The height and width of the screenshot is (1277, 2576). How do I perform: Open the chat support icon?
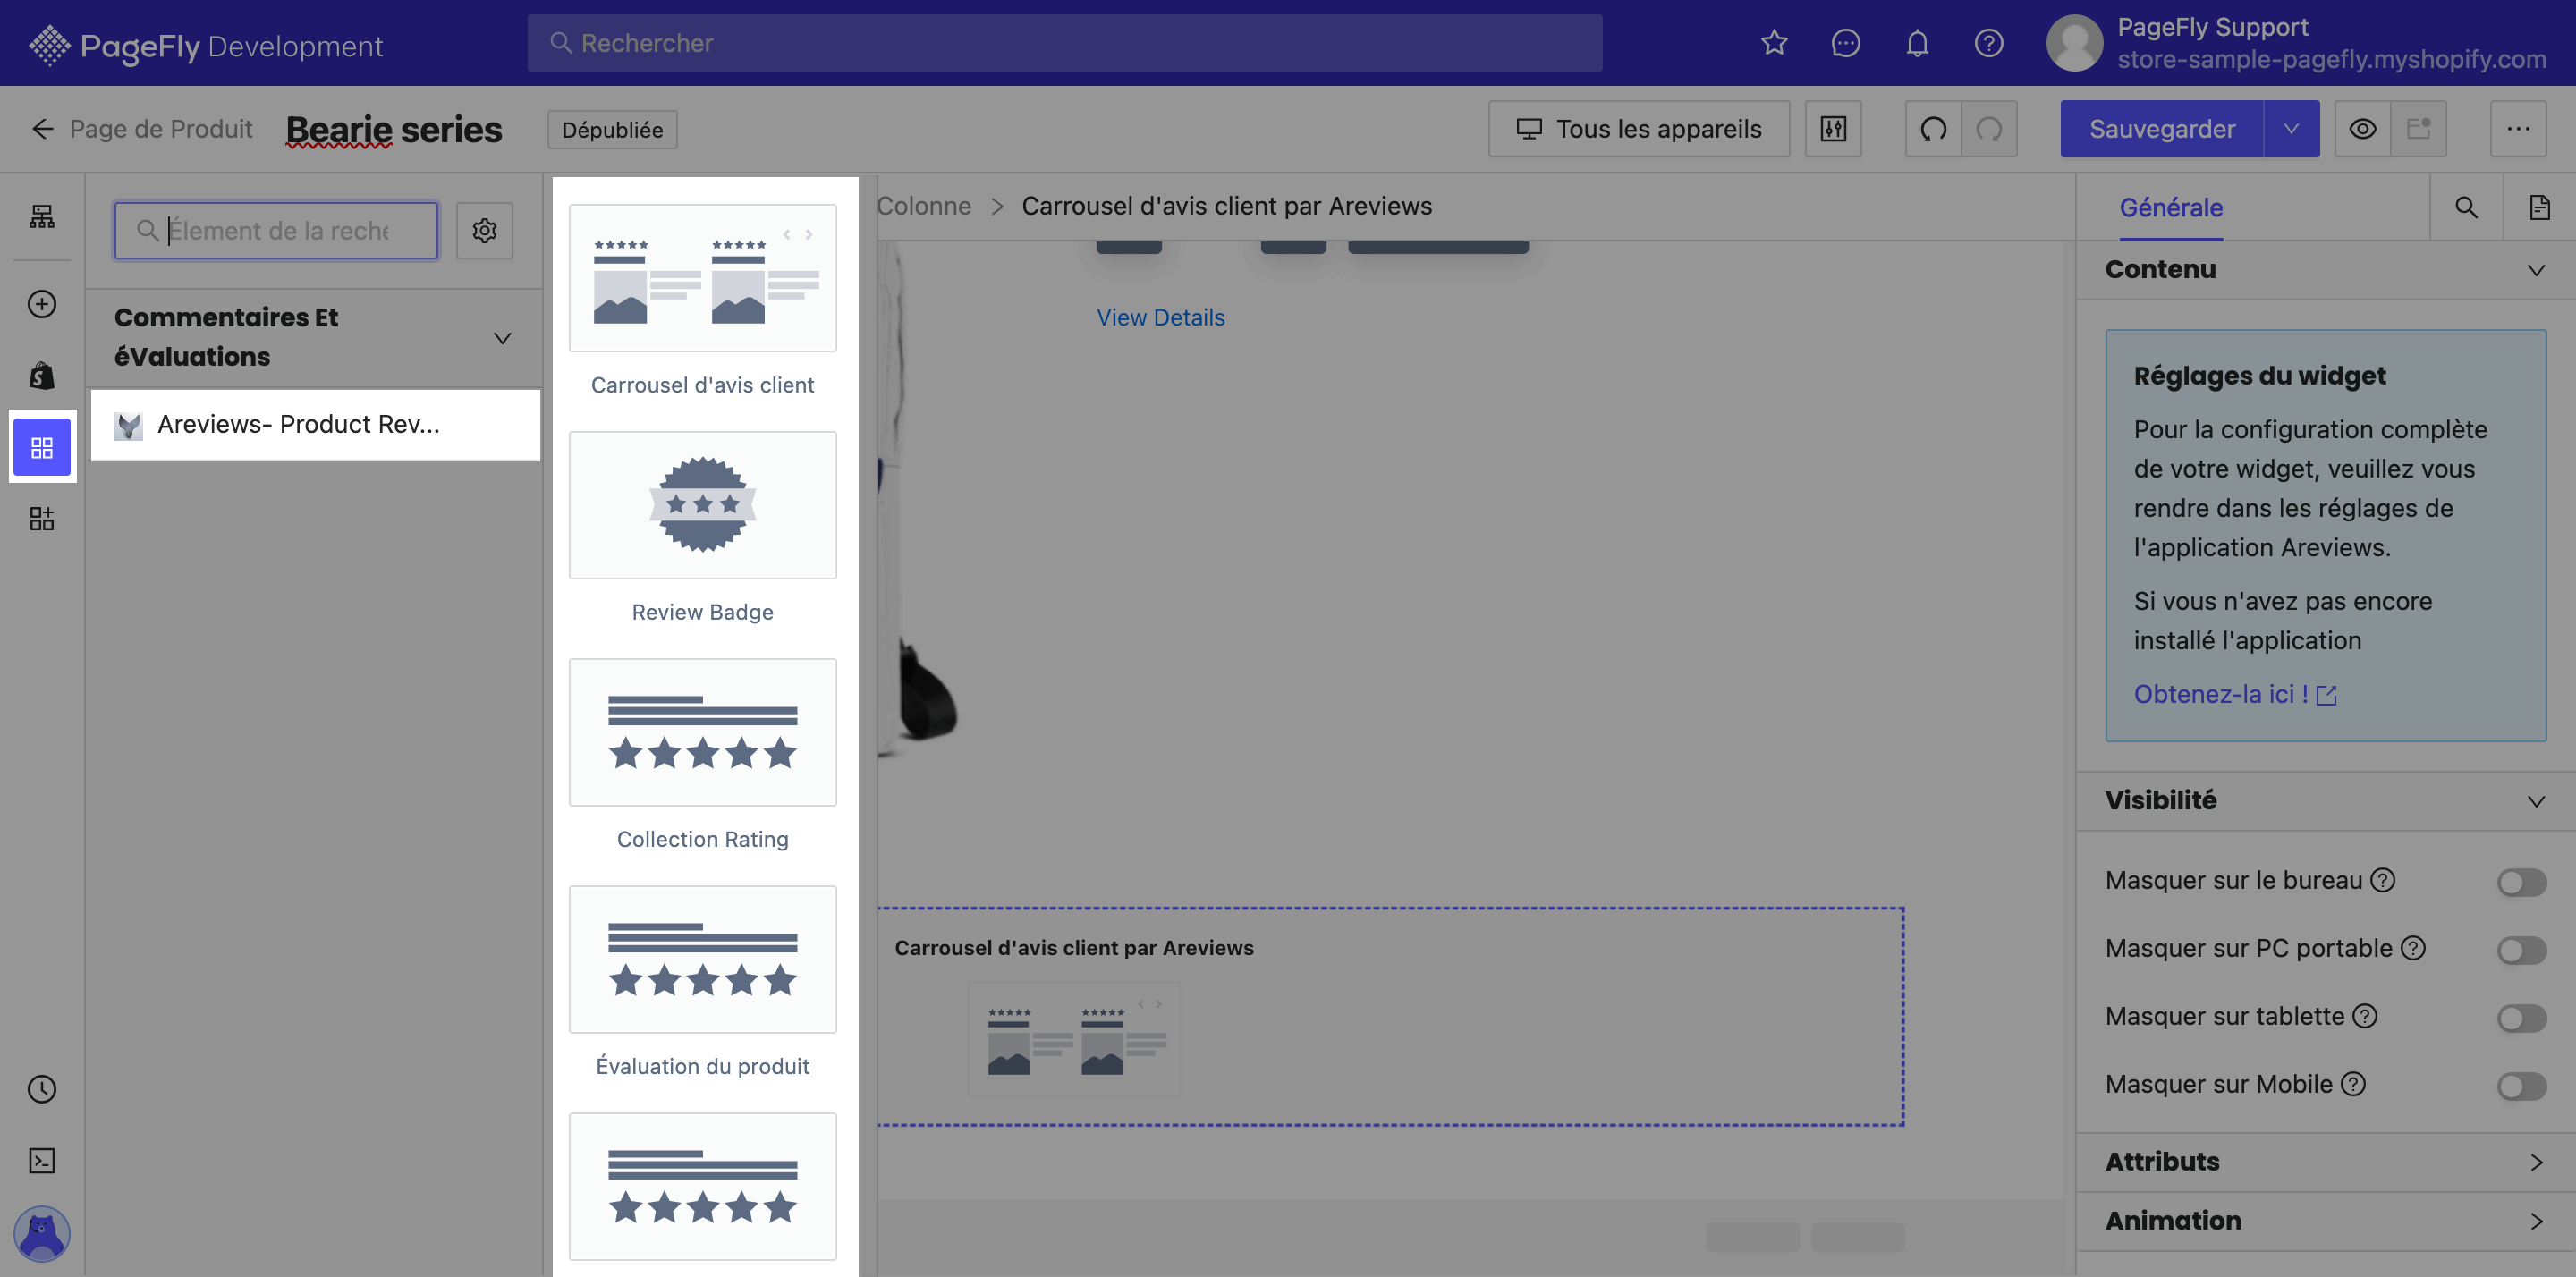click(x=1845, y=43)
